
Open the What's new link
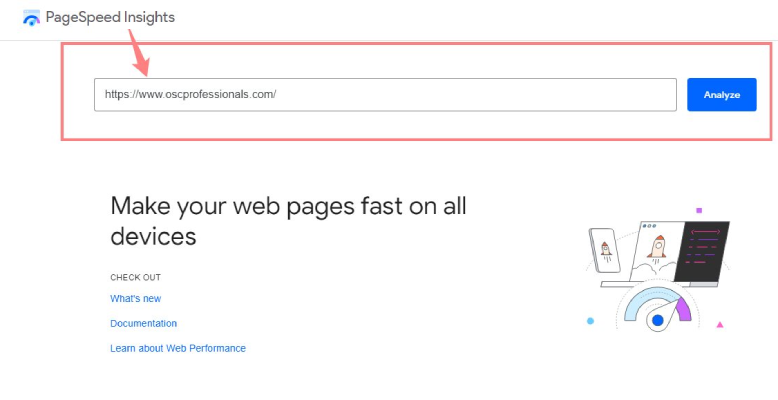[135, 298]
